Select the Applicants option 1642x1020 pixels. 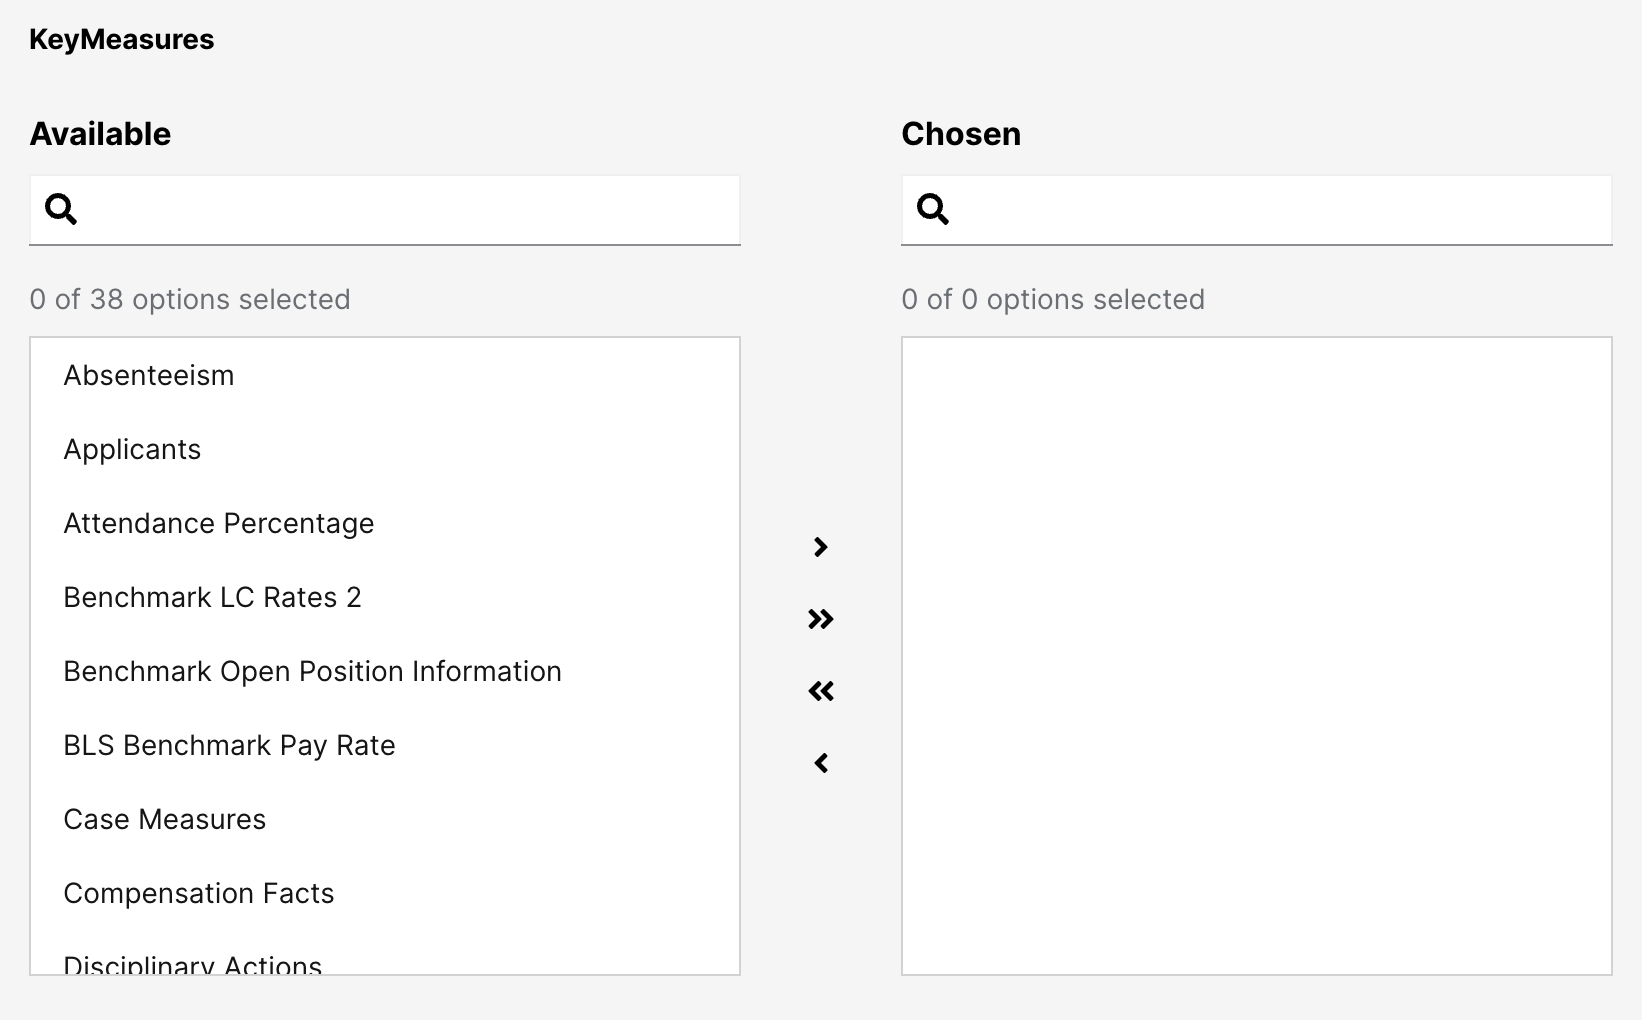(x=132, y=449)
